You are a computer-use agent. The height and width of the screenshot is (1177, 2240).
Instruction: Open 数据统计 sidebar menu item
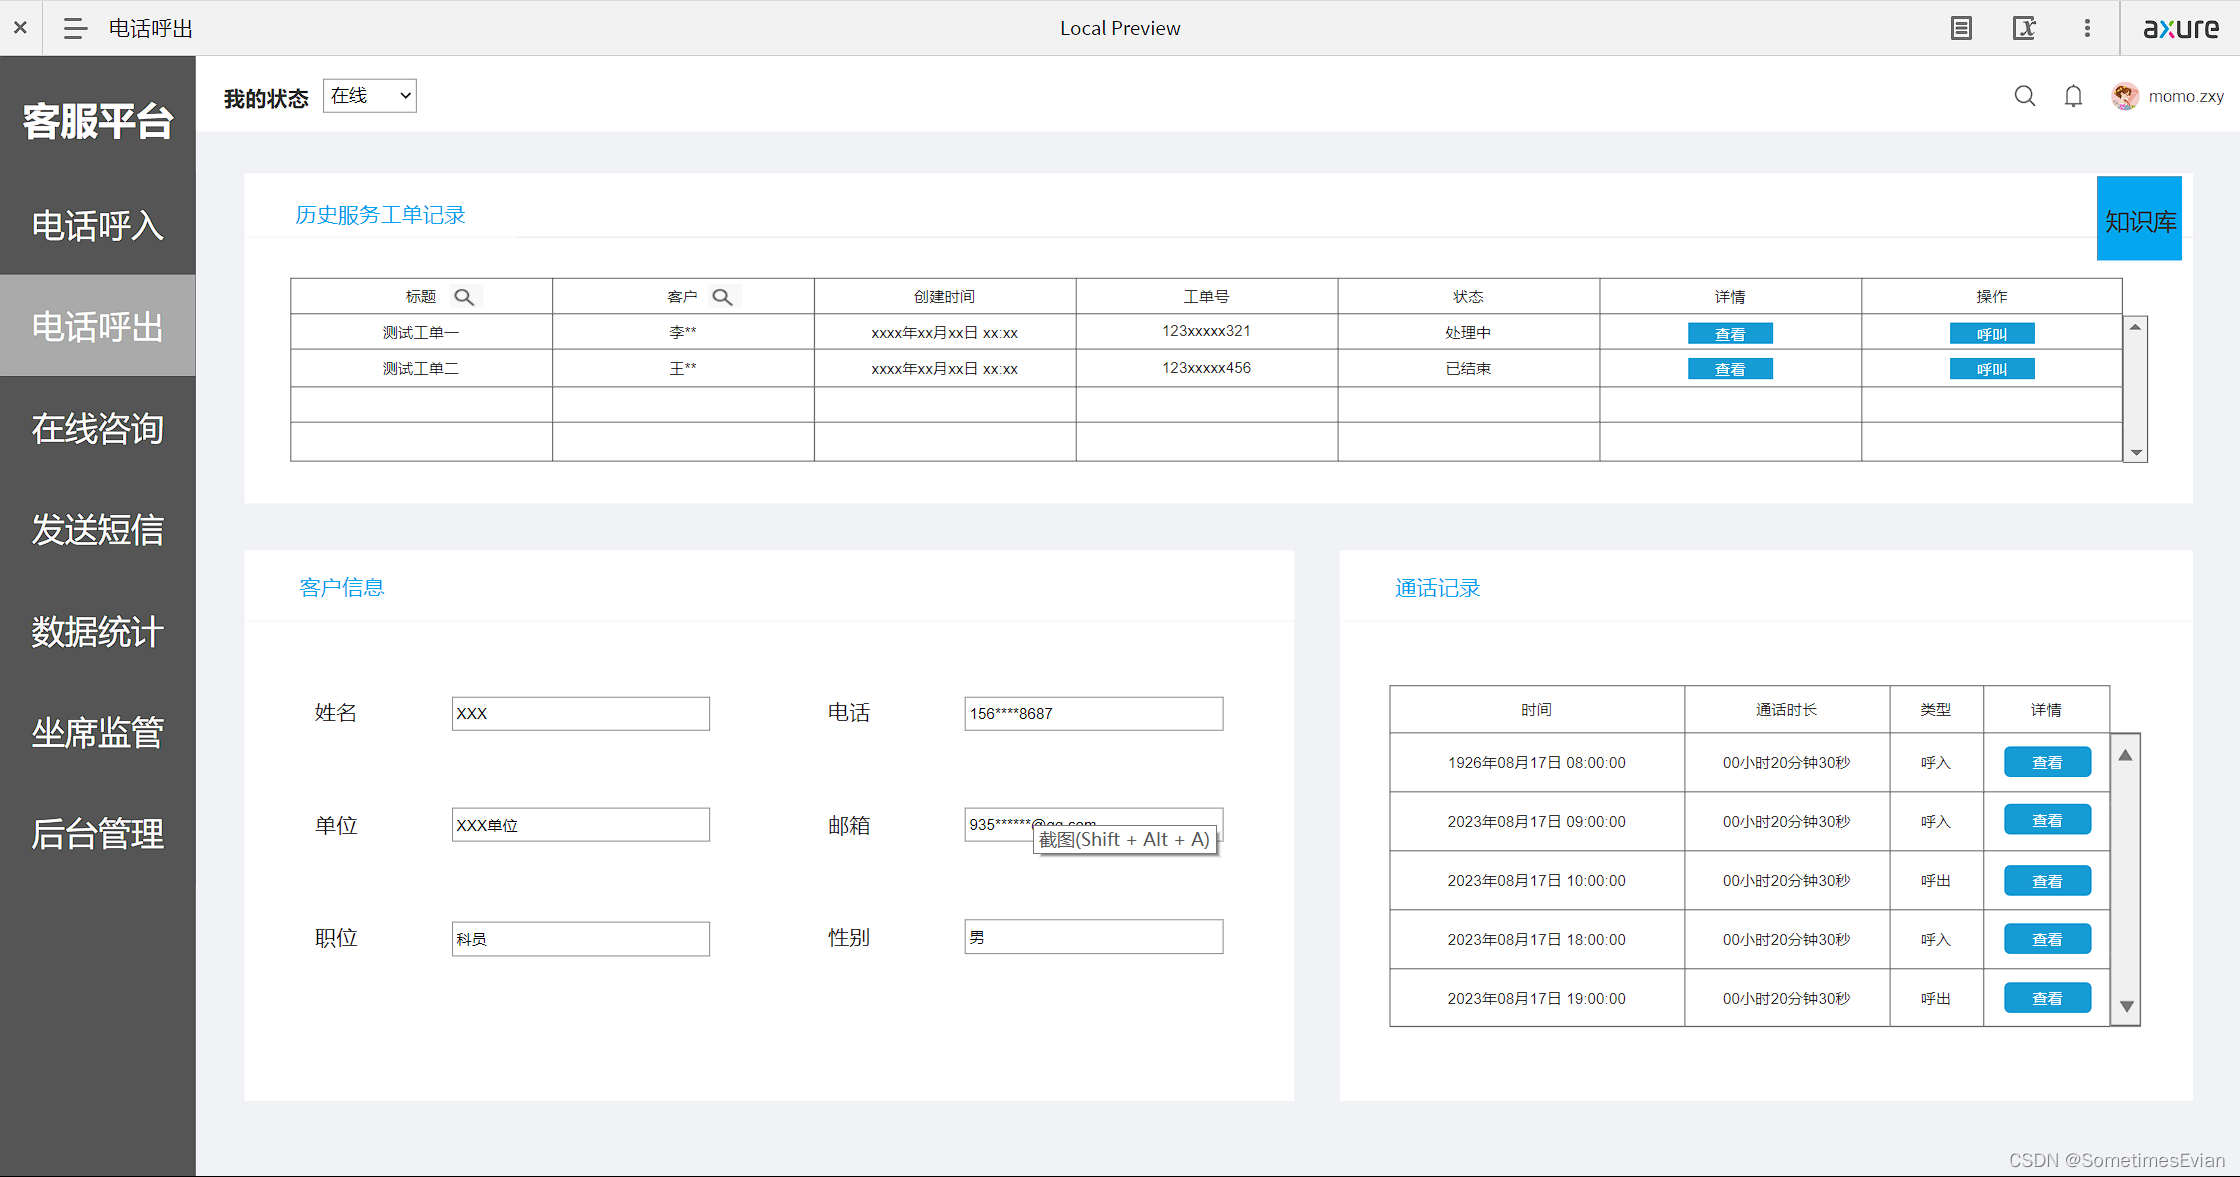coord(97,632)
